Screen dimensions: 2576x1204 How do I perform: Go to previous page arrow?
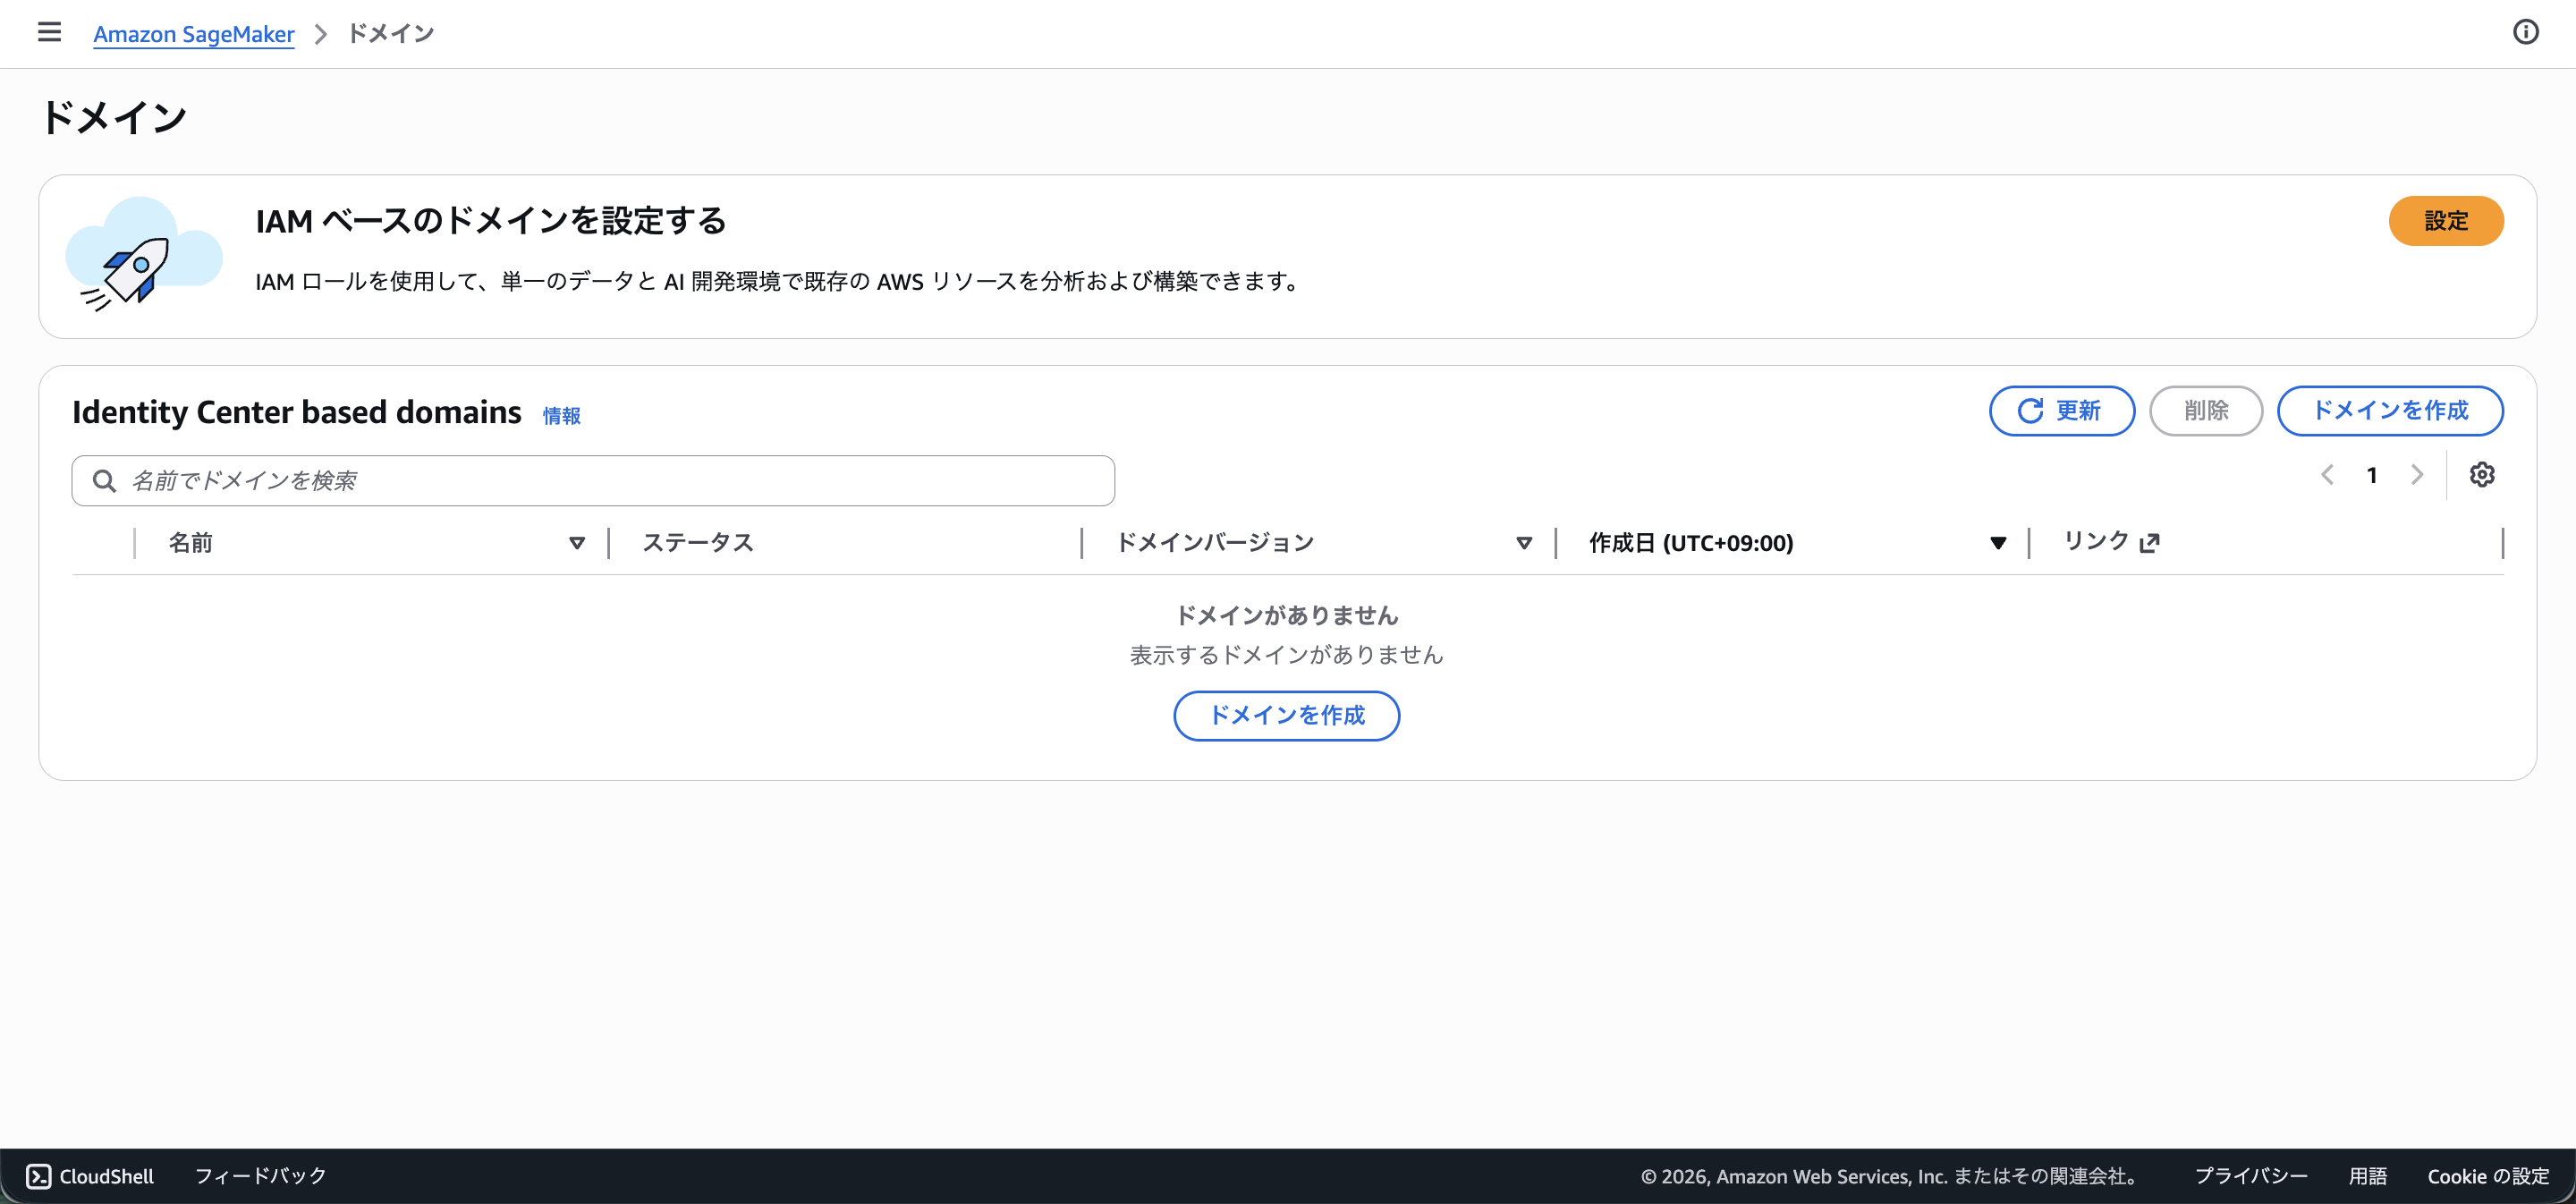[x=2327, y=475]
